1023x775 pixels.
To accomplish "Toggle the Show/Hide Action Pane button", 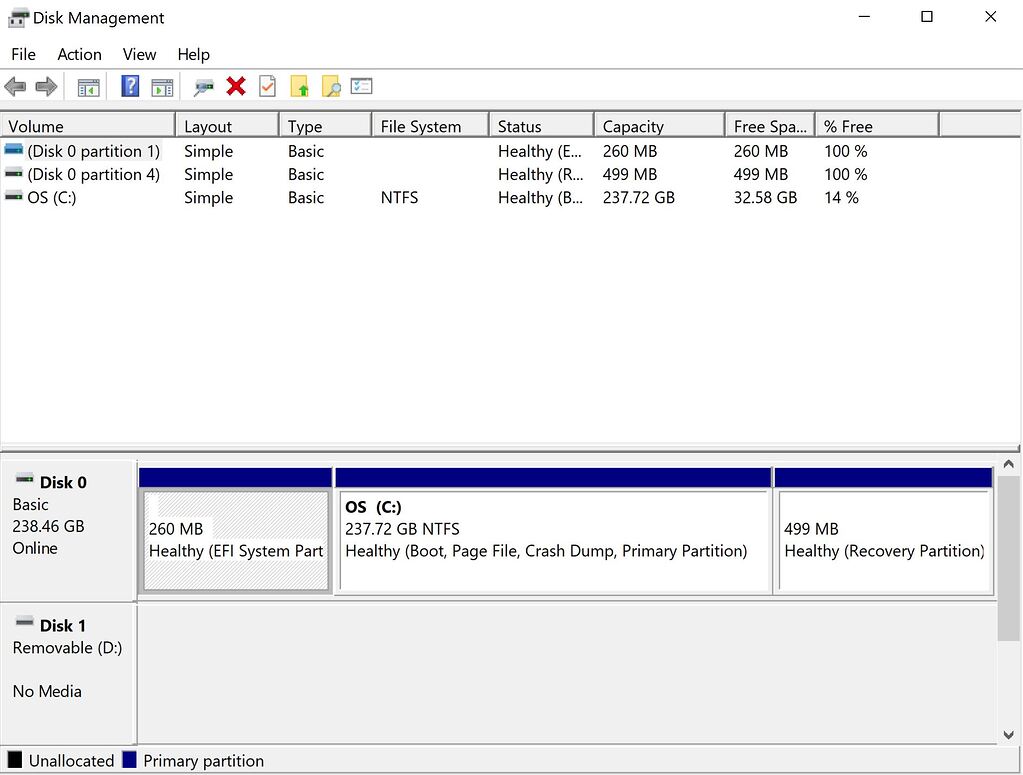I will tap(162, 86).
